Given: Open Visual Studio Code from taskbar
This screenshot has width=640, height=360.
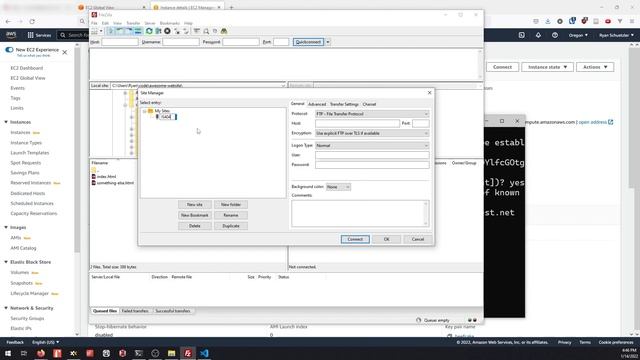Looking at the screenshot, I should (x=204, y=353).
